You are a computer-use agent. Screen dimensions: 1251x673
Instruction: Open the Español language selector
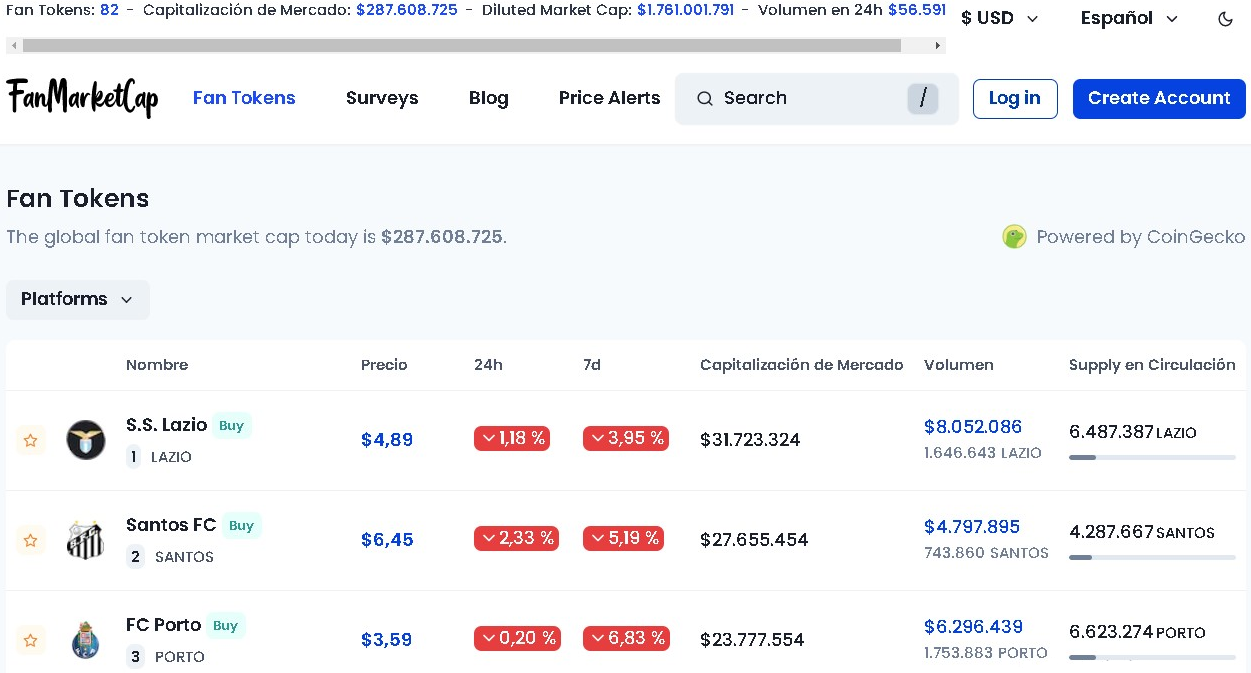[1129, 19]
